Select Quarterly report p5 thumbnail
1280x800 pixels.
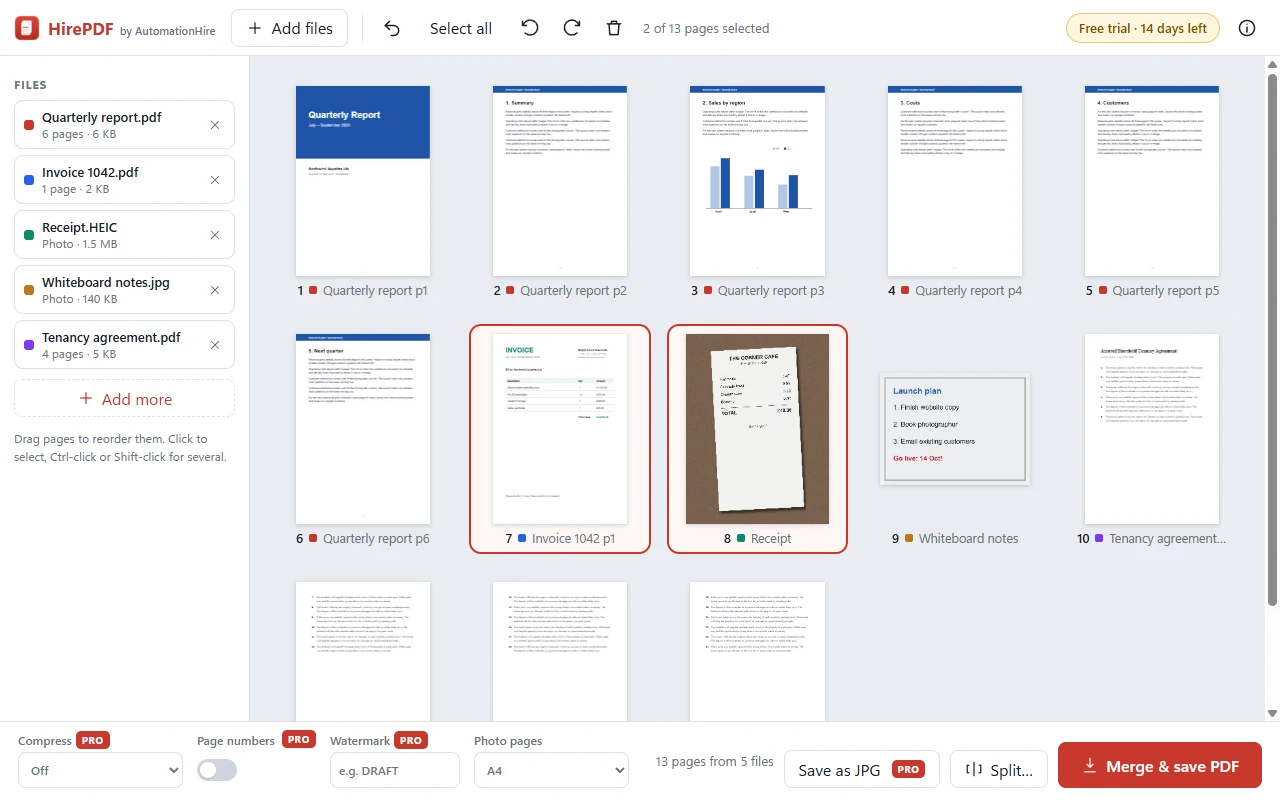[1152, 181]
